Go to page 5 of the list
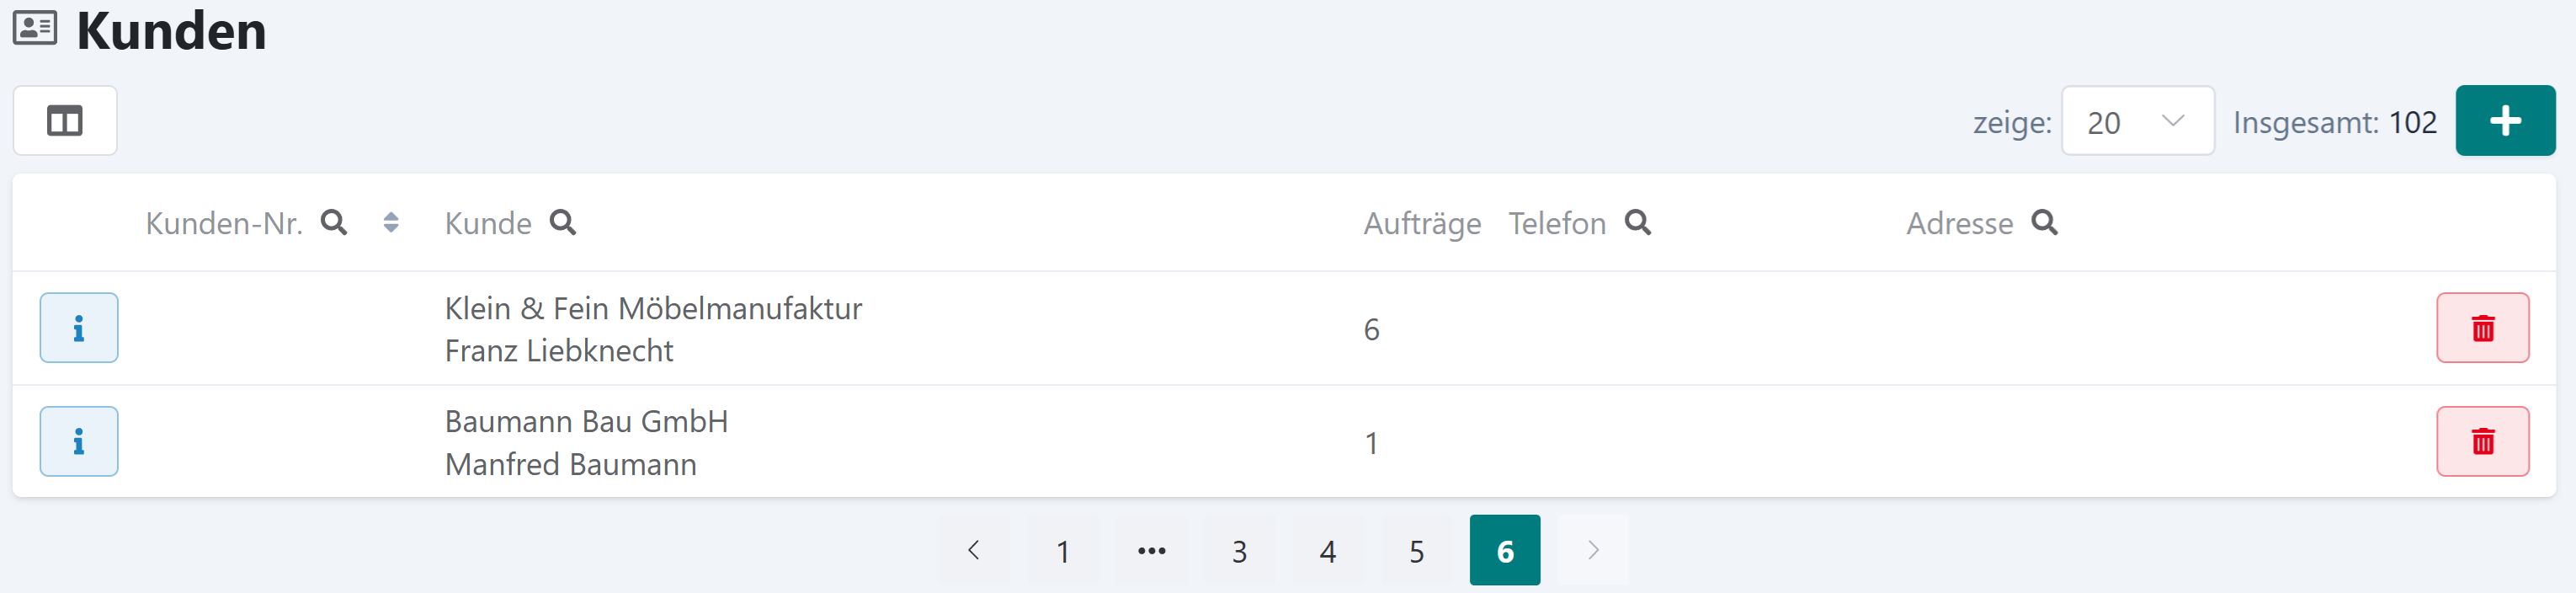Viewport: 2576px width, 593px height. tap(1416, 550)
